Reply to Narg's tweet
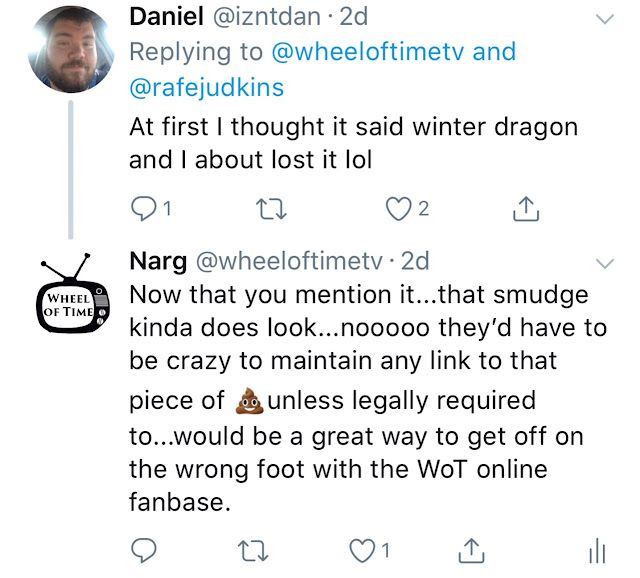The width and height of the screenshot is (640, 578). [x=145, y=550]
